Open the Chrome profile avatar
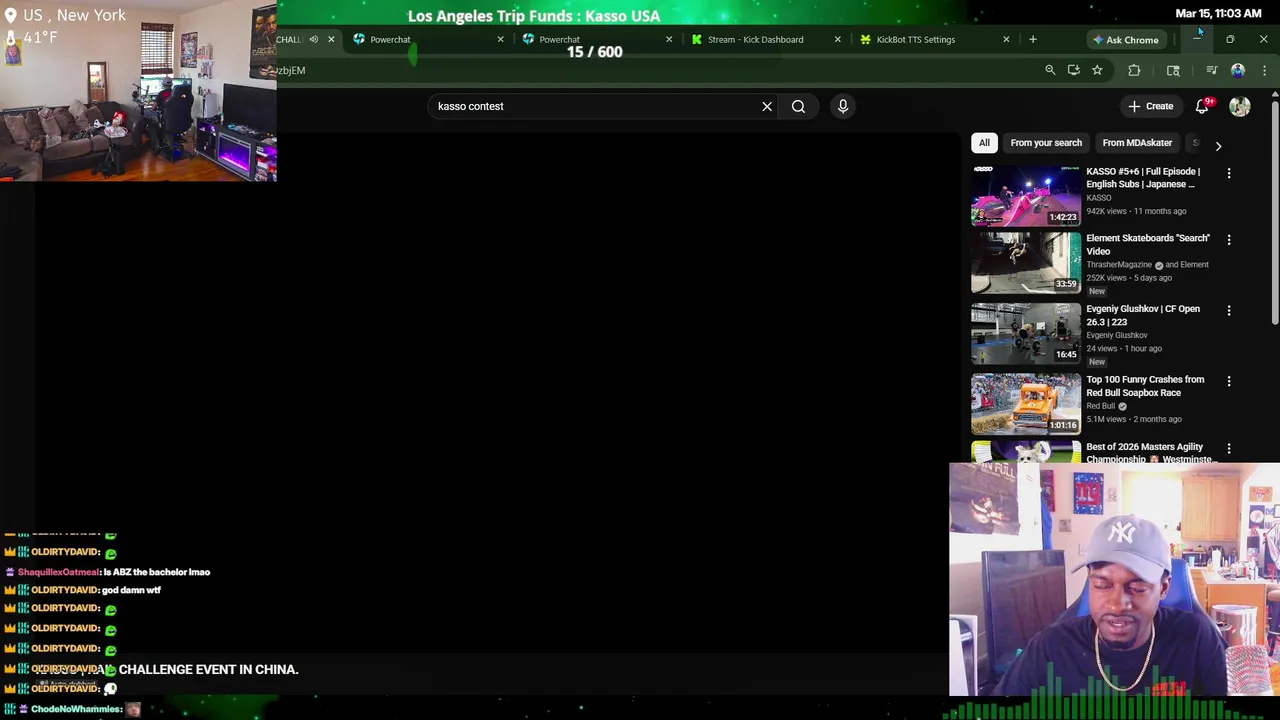This screenshot has height=720, width=1280. pyautogui.click(x=1238, y=70)
